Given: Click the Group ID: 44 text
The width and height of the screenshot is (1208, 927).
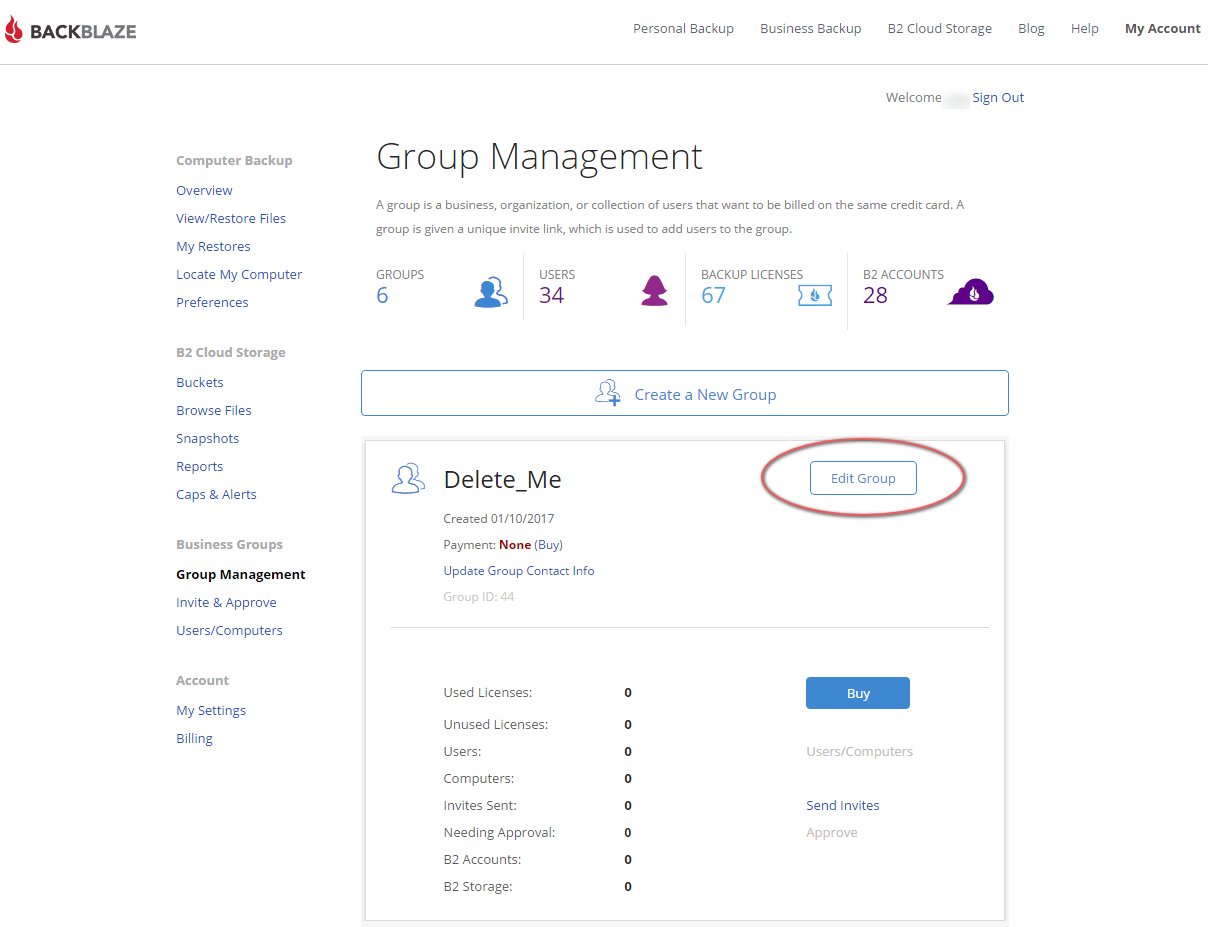Looking at the screenshot, I should point(479,597).
